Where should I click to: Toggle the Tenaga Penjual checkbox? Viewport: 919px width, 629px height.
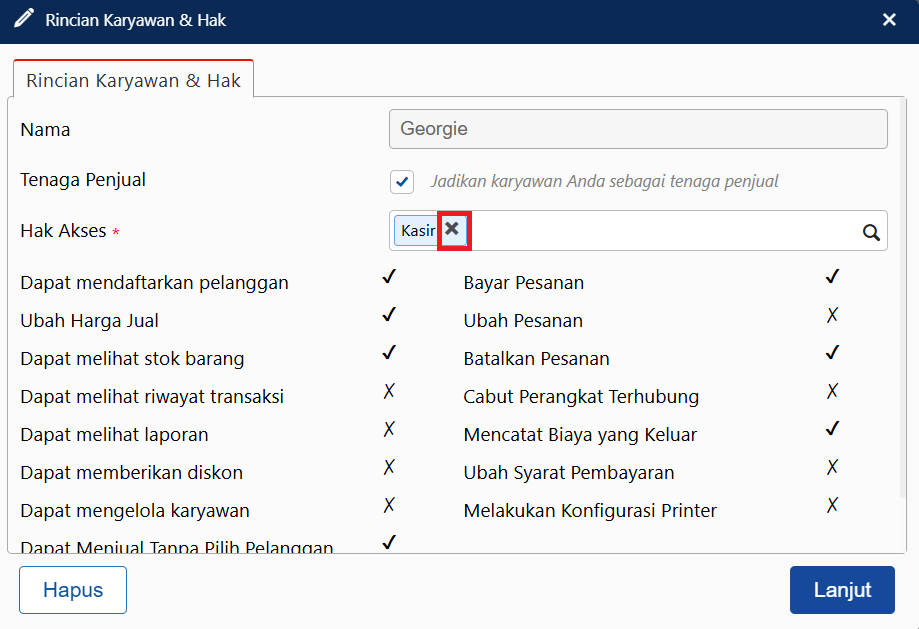click(402, 182)
